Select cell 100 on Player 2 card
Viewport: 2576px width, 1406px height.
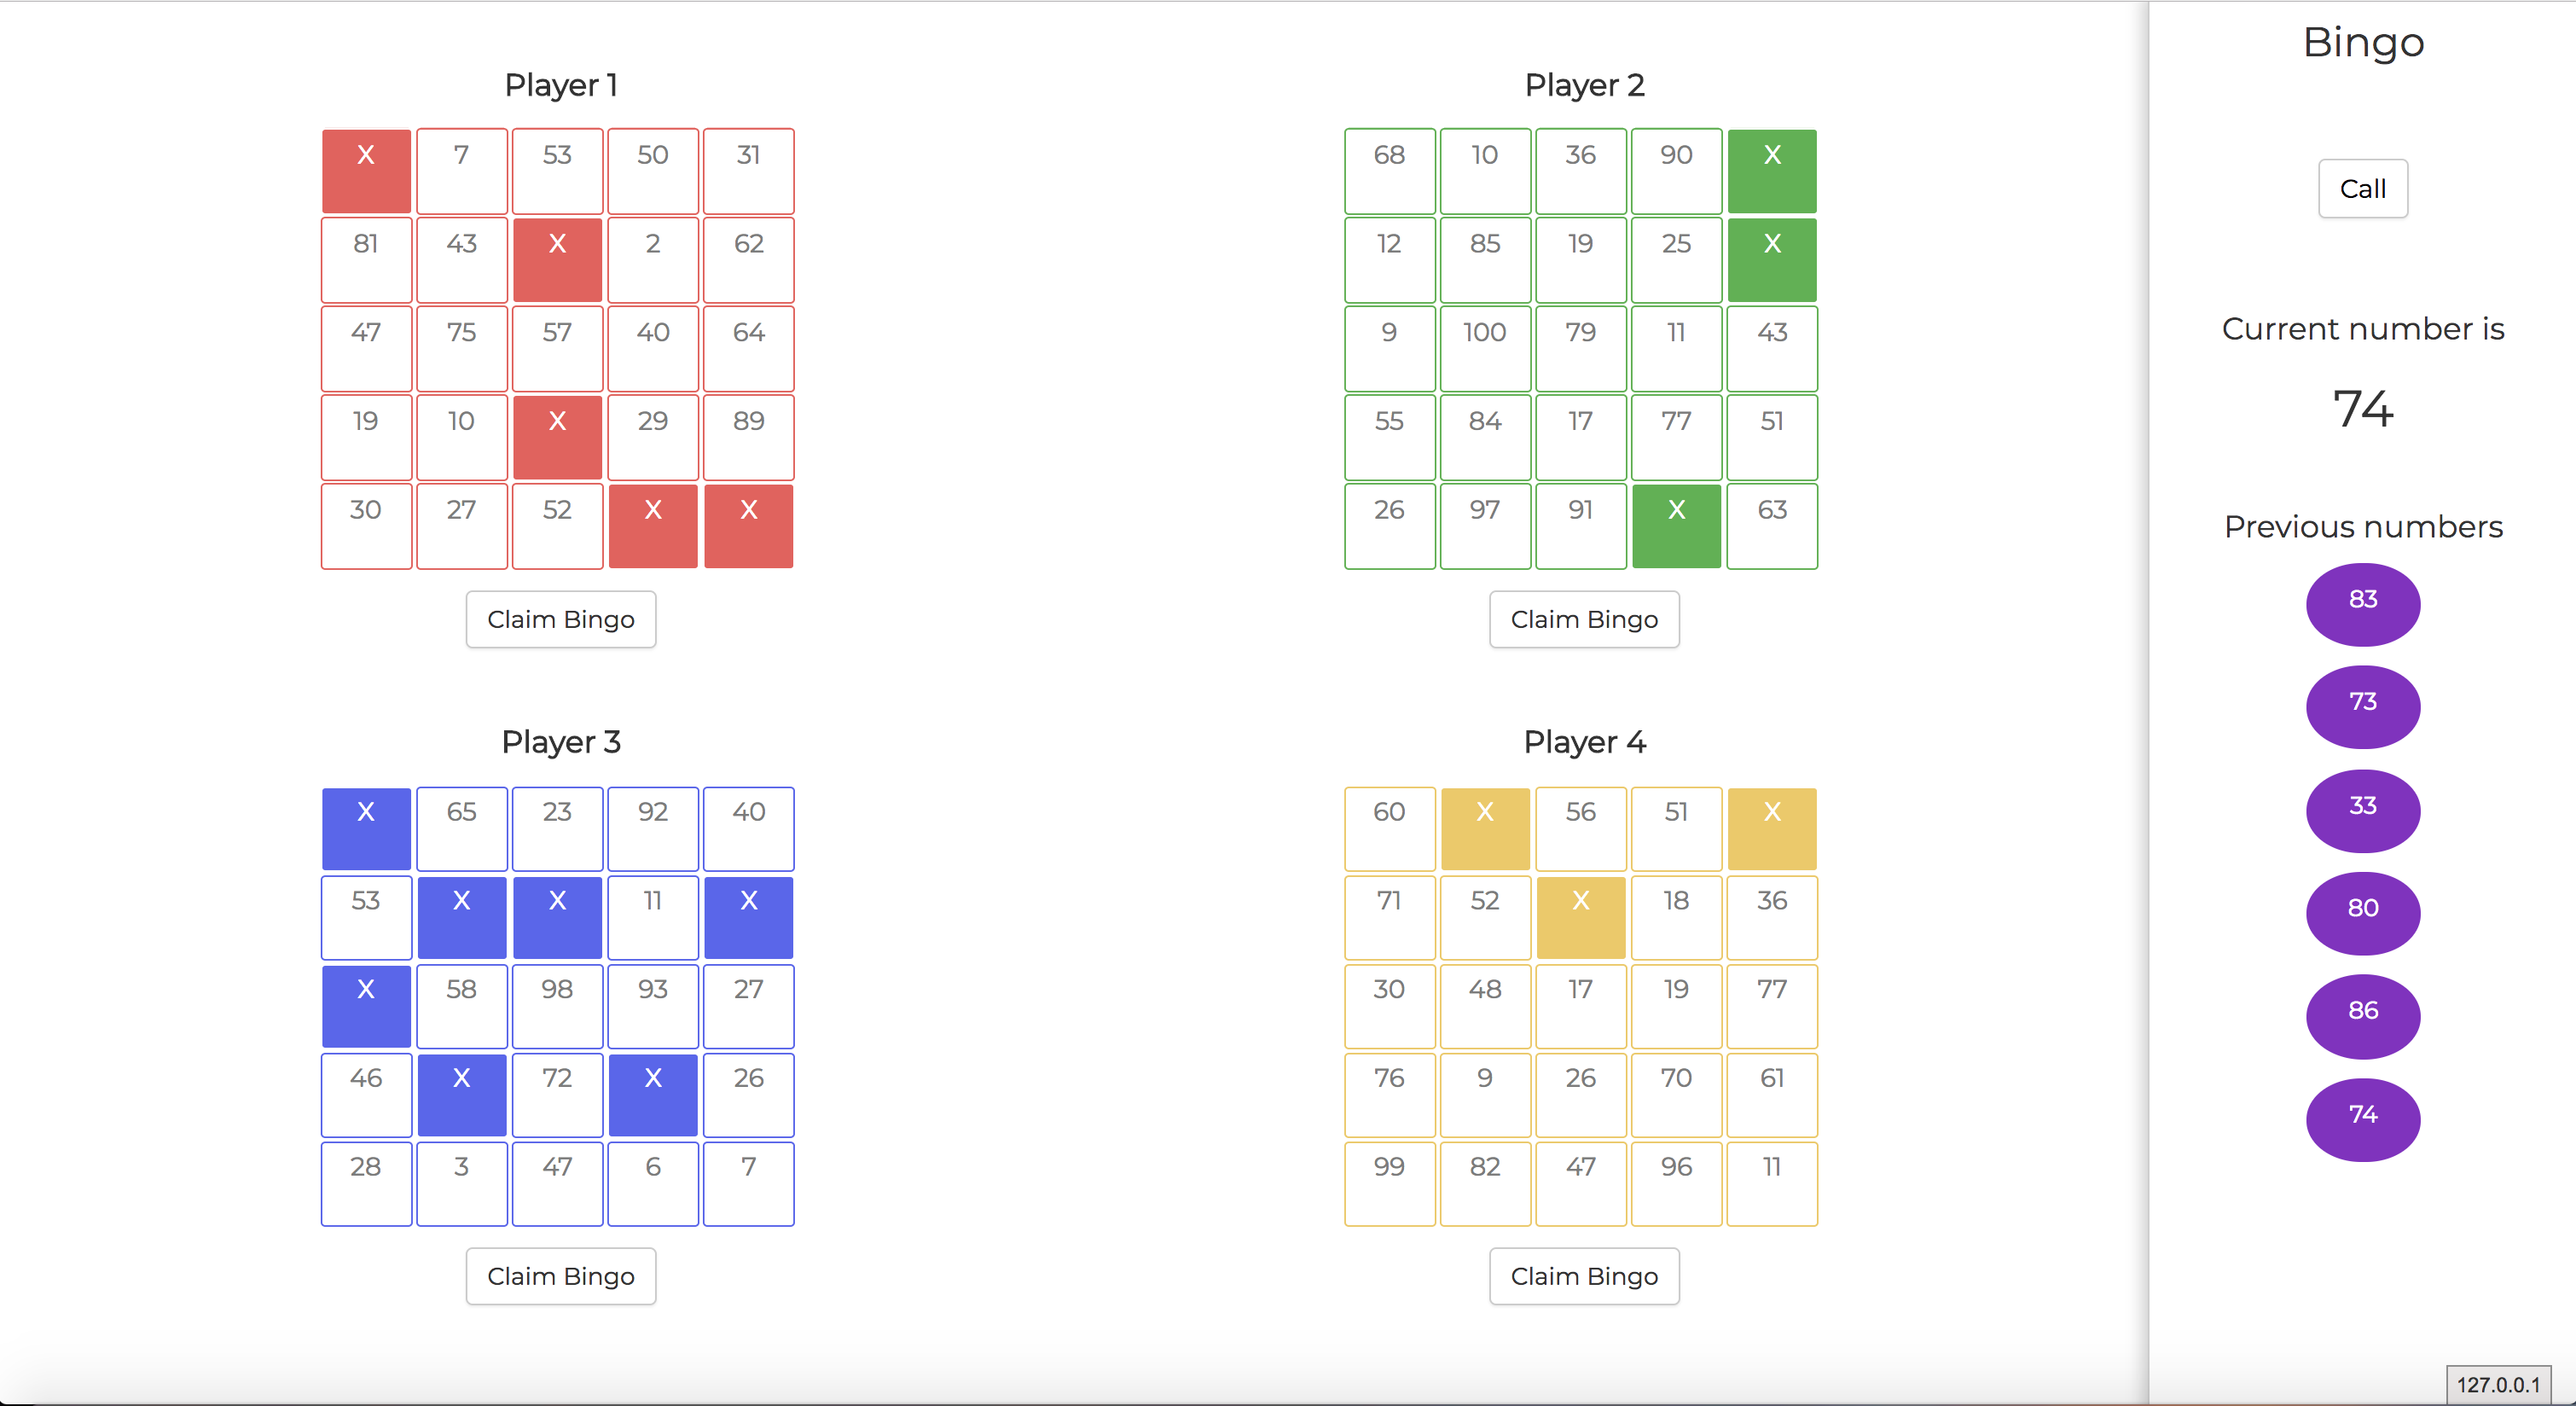tap(1485, 347)
